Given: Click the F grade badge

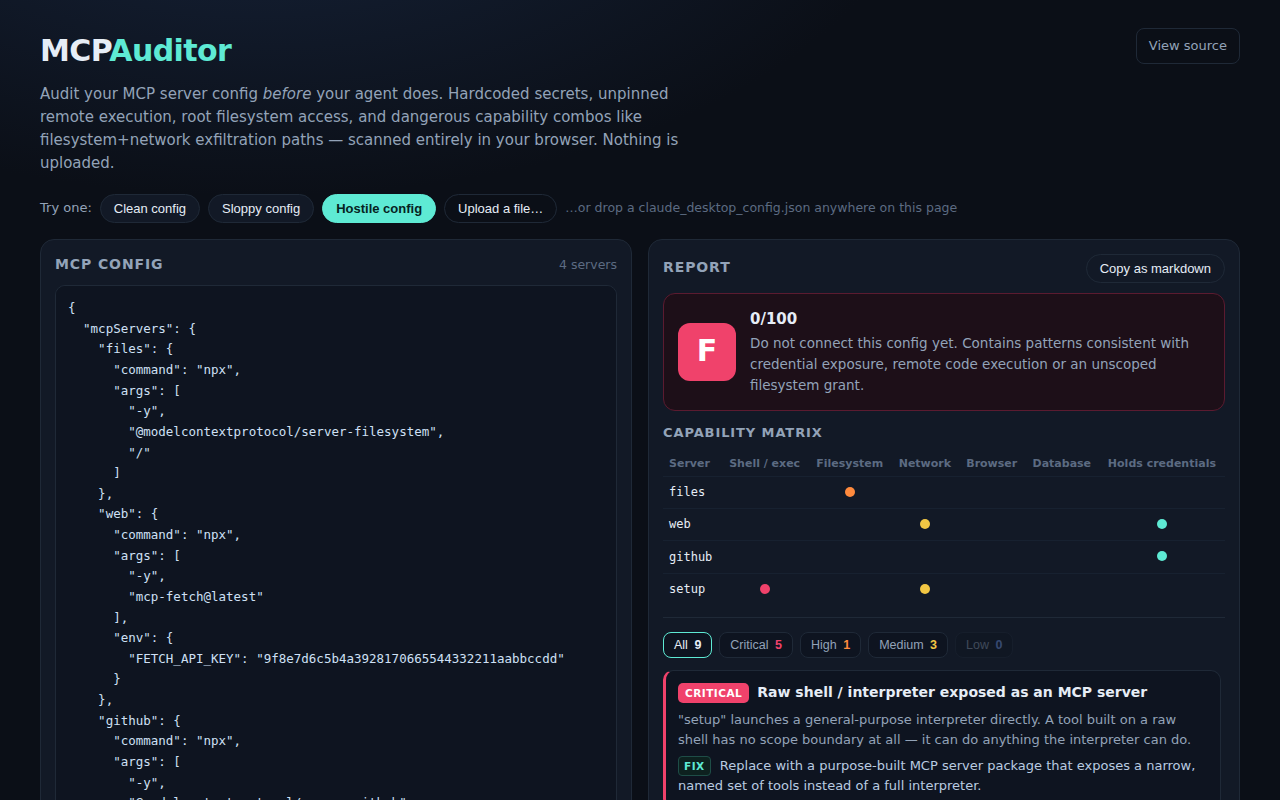Looking at the screenshot, I should point(706,352).
